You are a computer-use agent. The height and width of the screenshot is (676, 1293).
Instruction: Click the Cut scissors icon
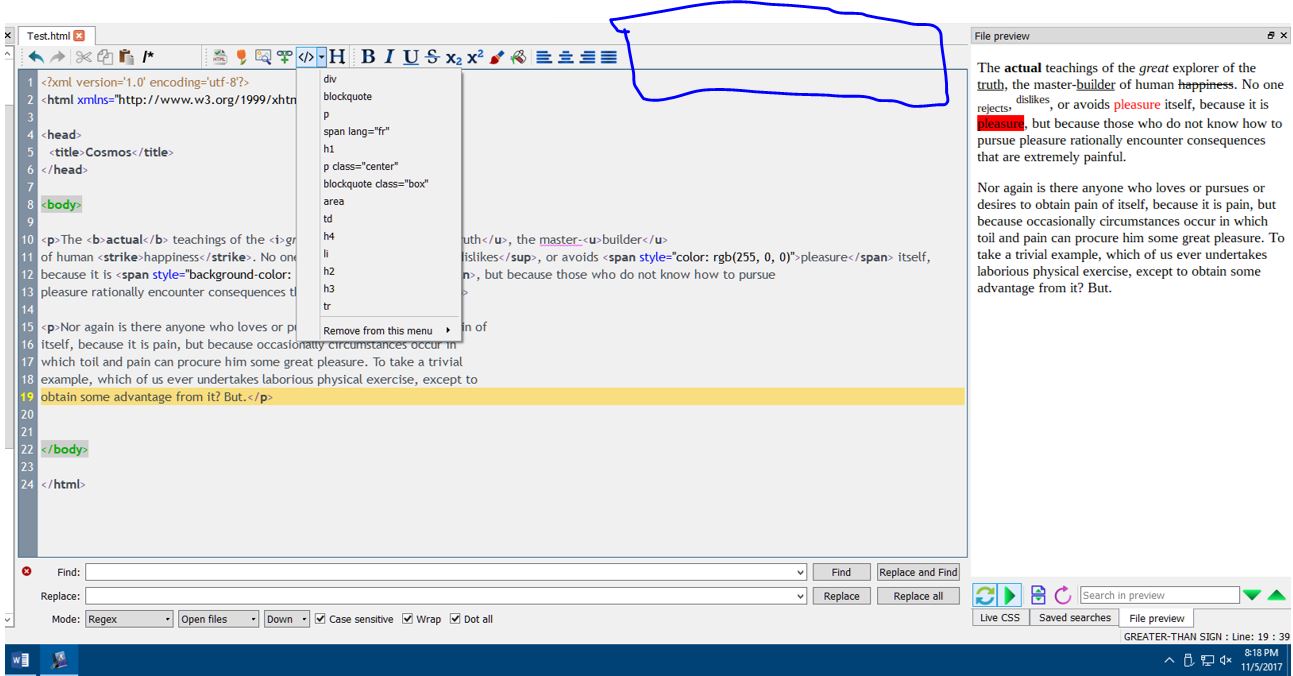(84, 57)
